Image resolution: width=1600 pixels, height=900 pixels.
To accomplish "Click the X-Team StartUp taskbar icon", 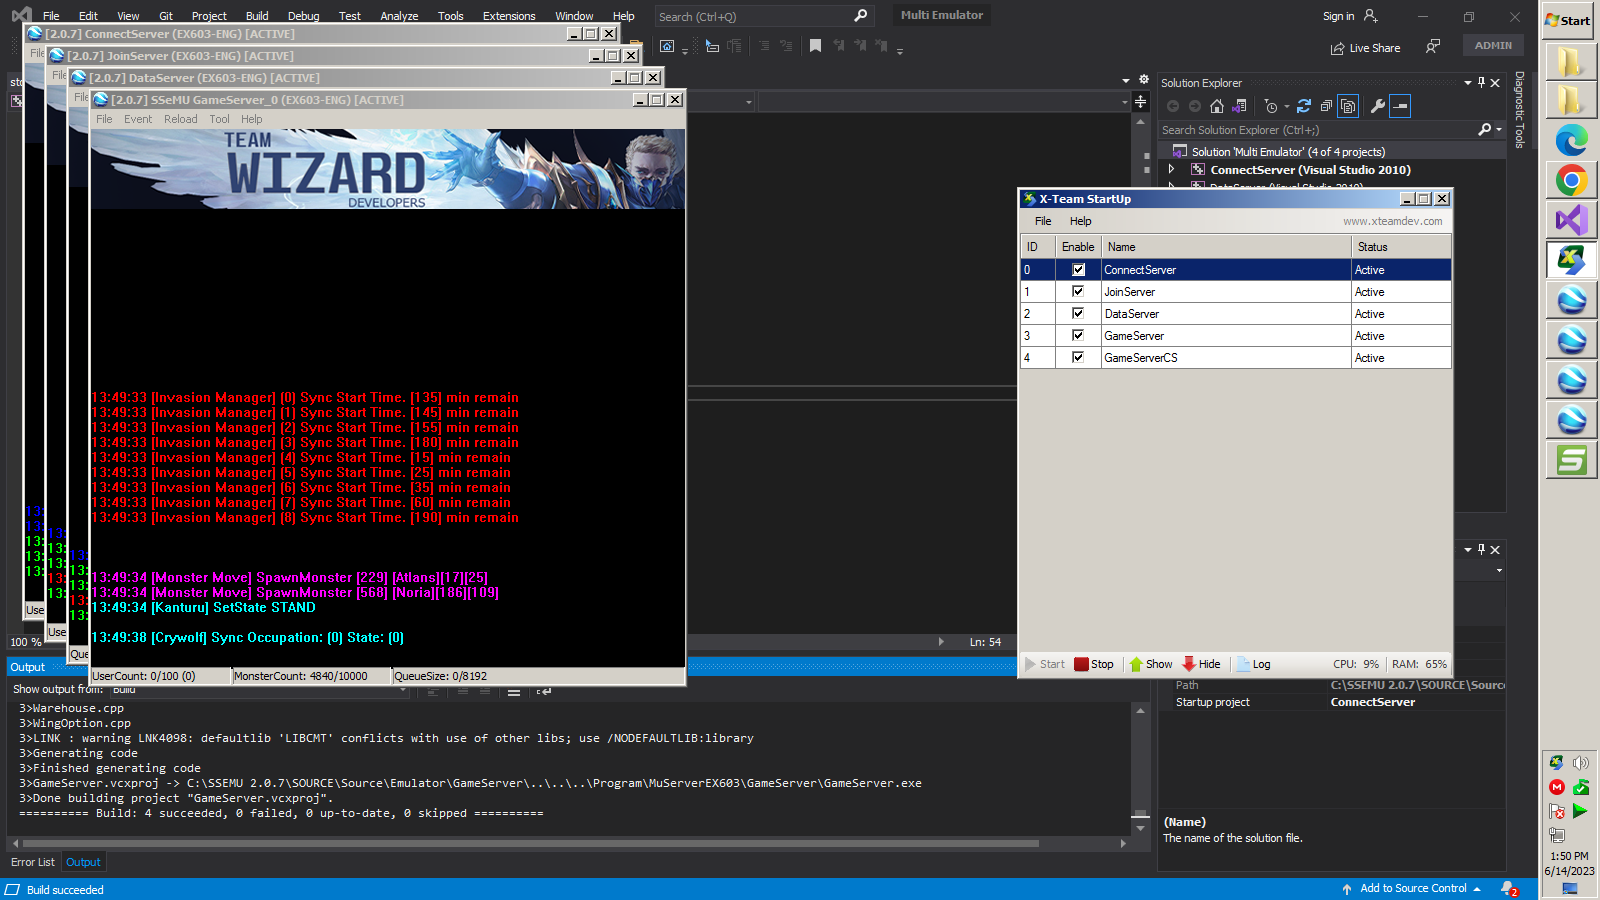I will 1571,260.
